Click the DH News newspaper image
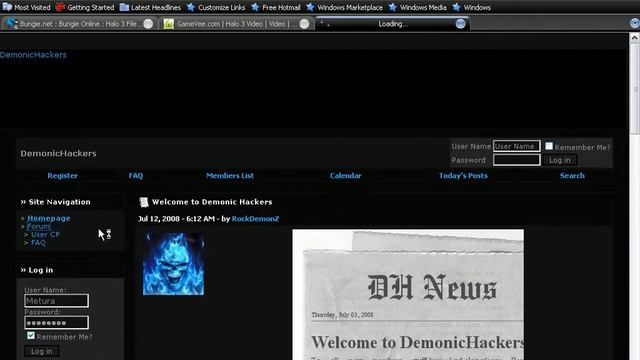Image resolution: width=640 pixels, height=360 pixels. (408, 295)
